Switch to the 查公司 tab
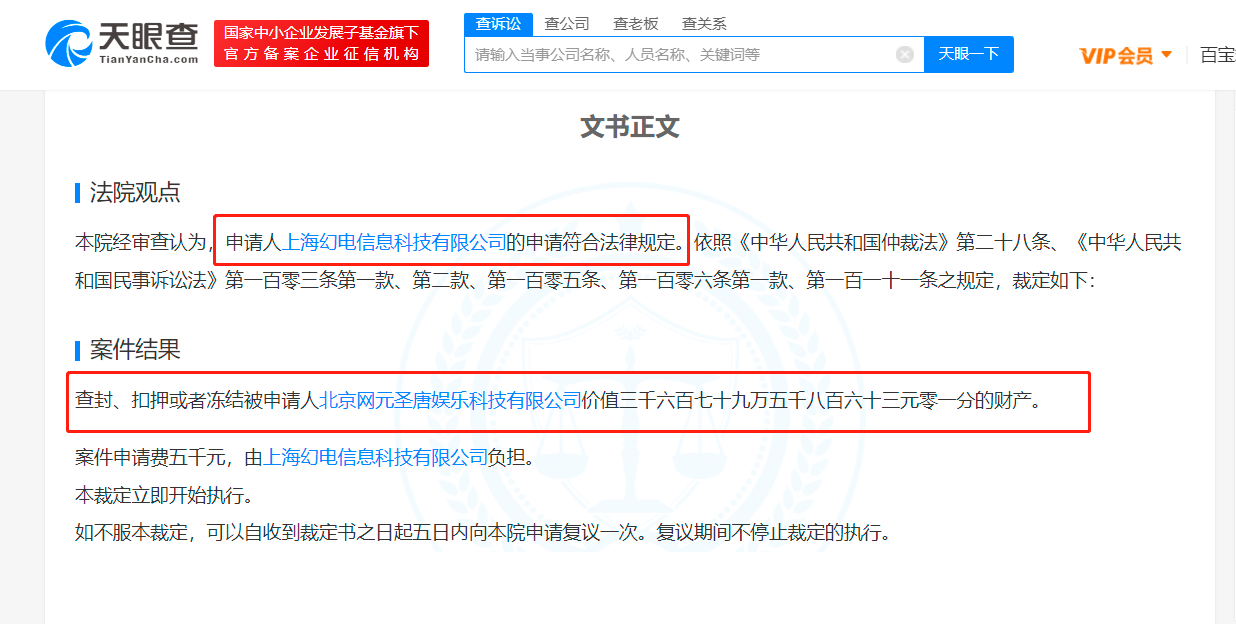Image resolution: width=1236 pixels, height=624 pixels. point(567,23)
